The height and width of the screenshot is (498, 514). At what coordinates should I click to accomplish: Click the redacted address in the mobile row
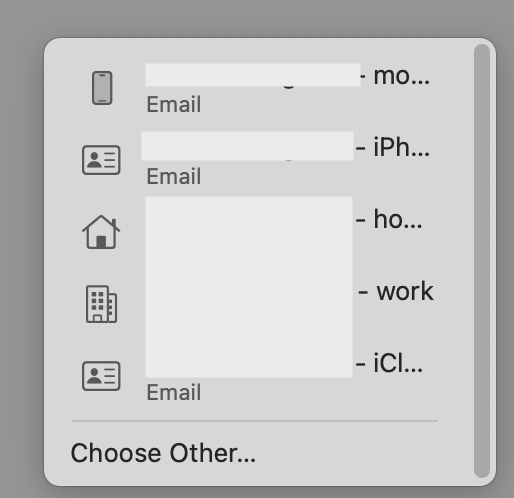253,75
